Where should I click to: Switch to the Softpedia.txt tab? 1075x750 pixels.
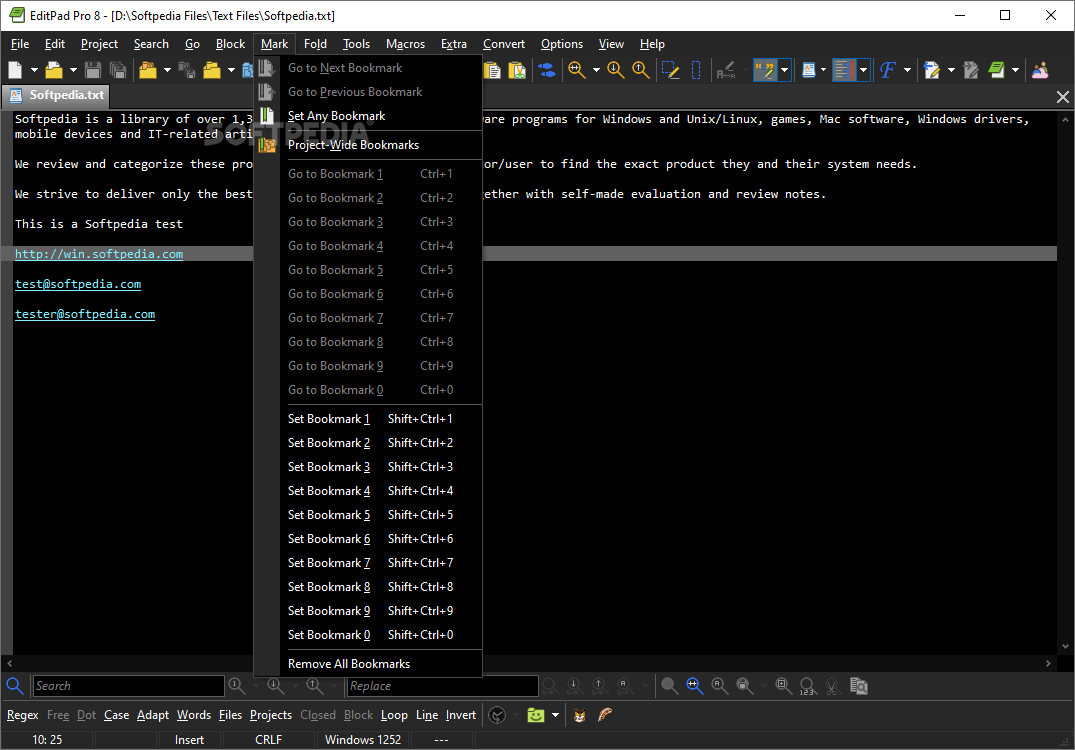(58, 95)
